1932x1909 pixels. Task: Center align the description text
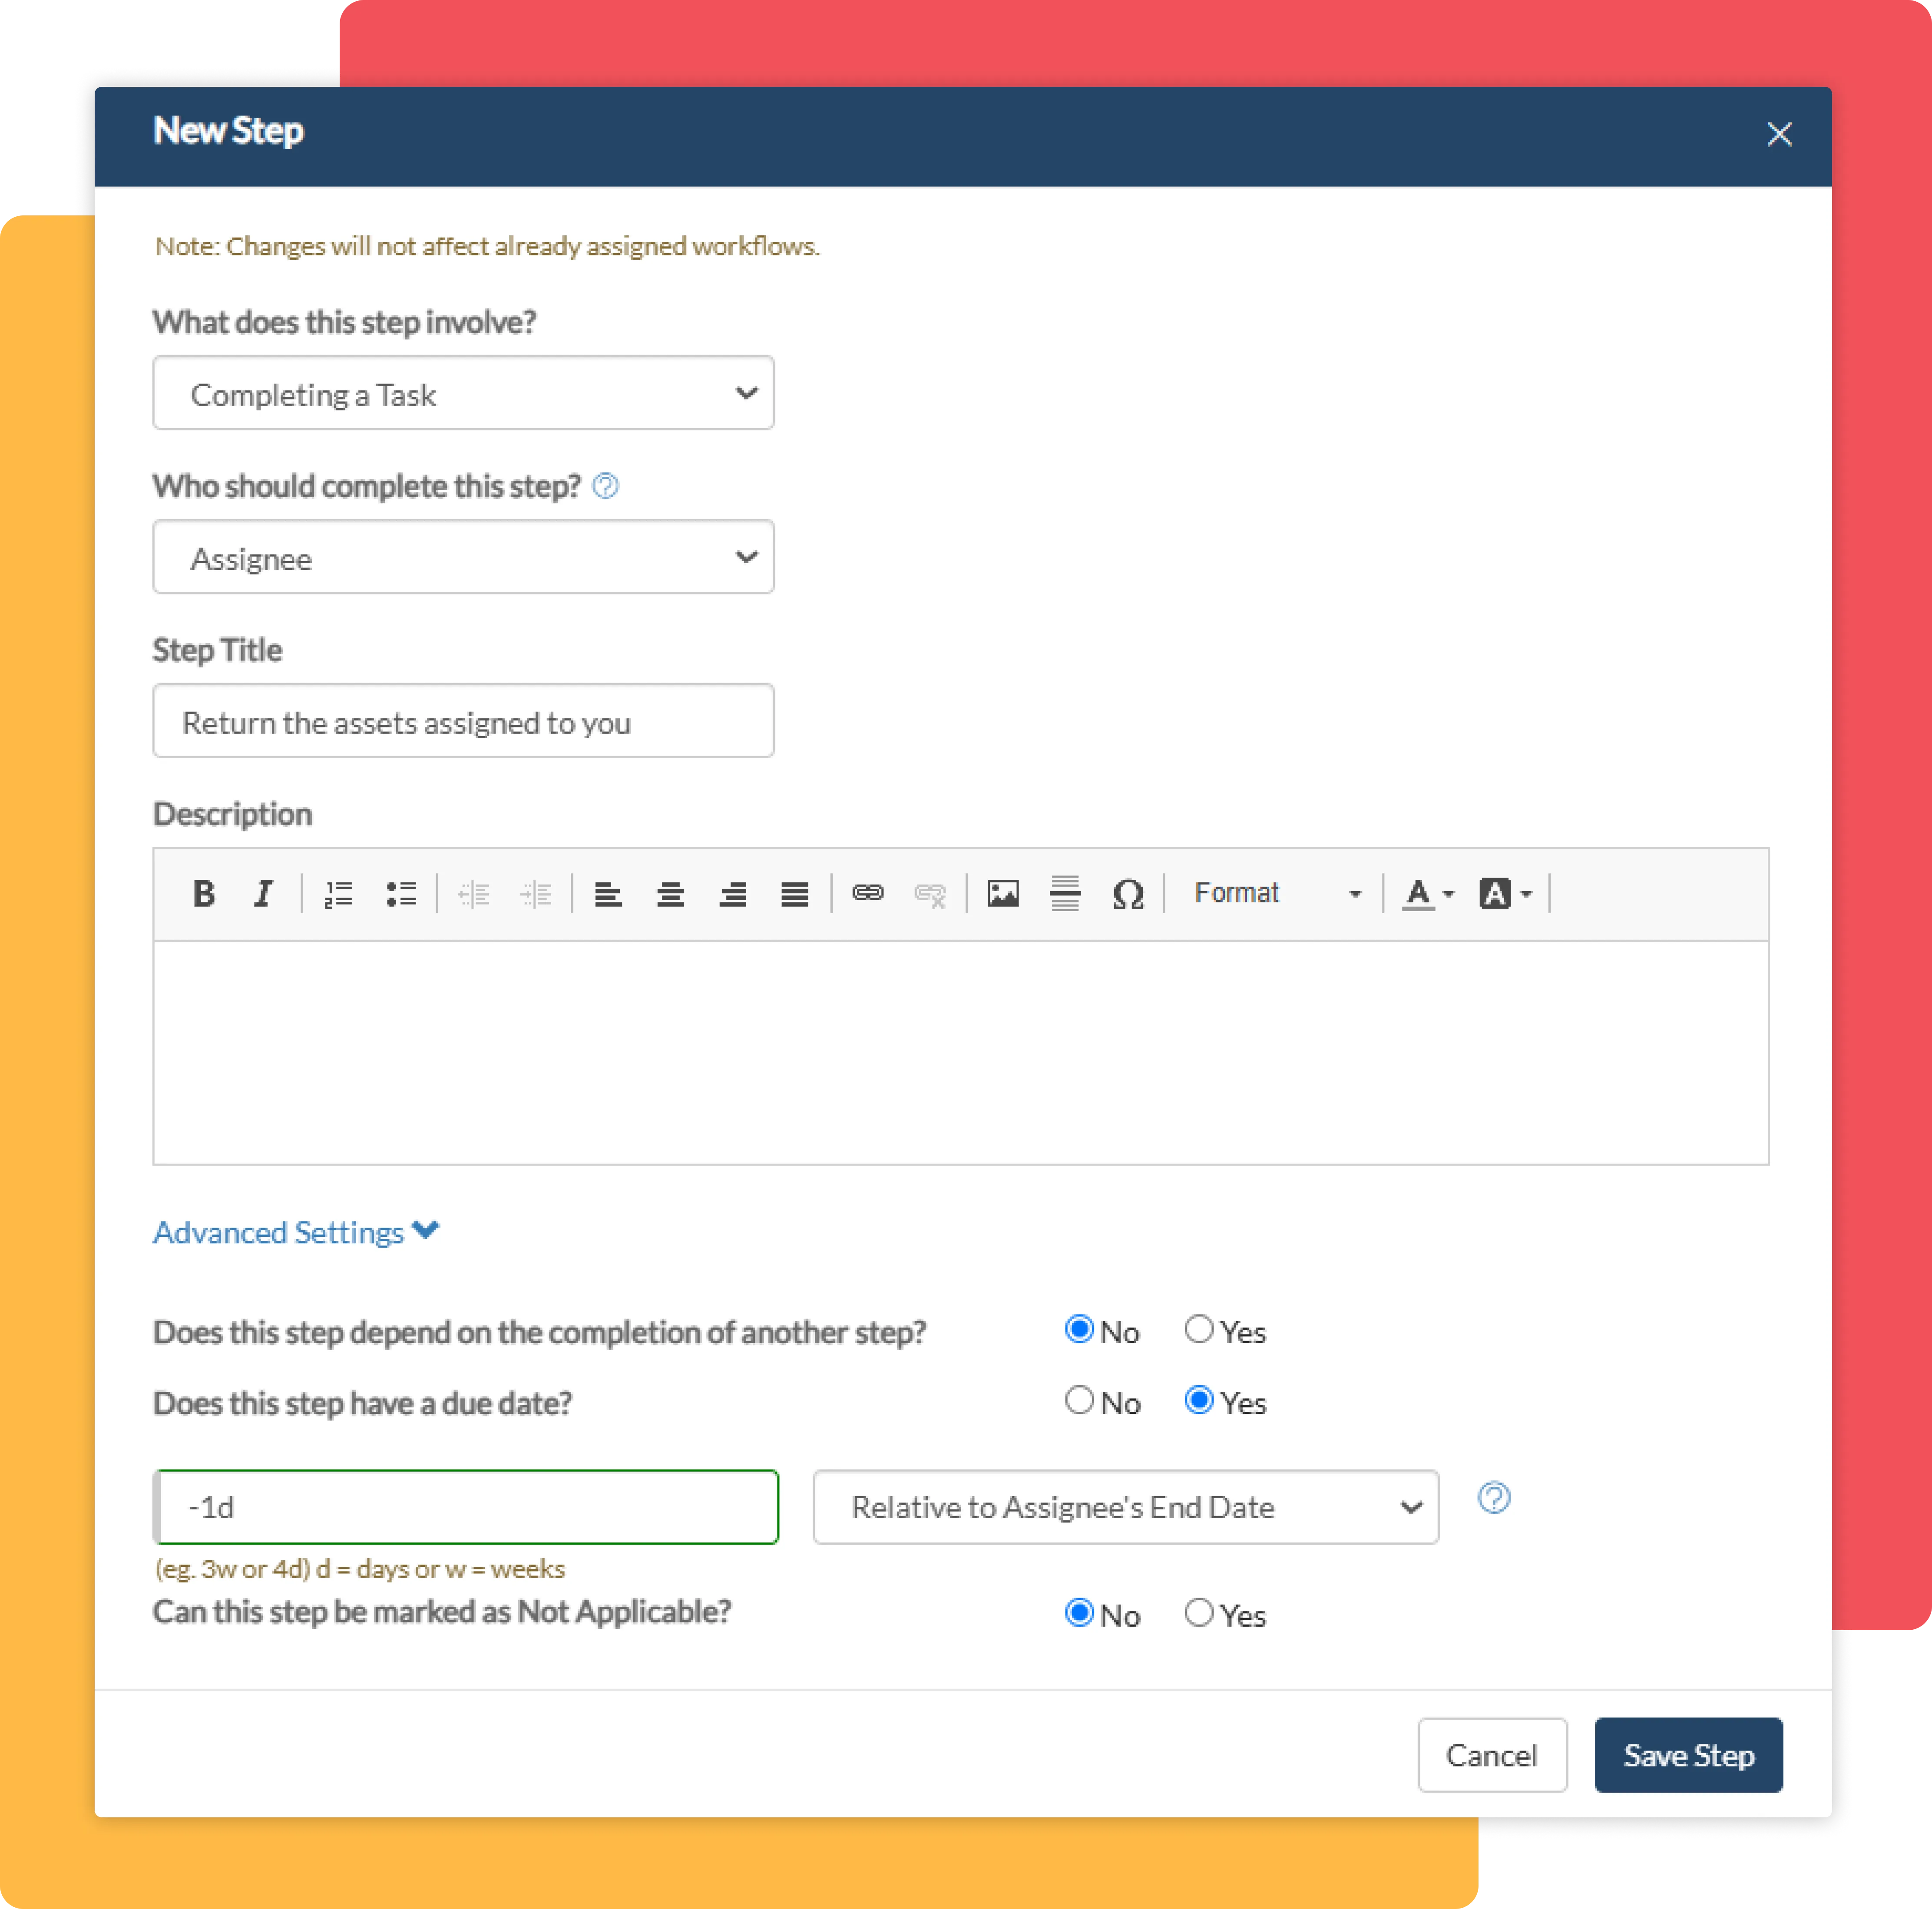(670, 893)
